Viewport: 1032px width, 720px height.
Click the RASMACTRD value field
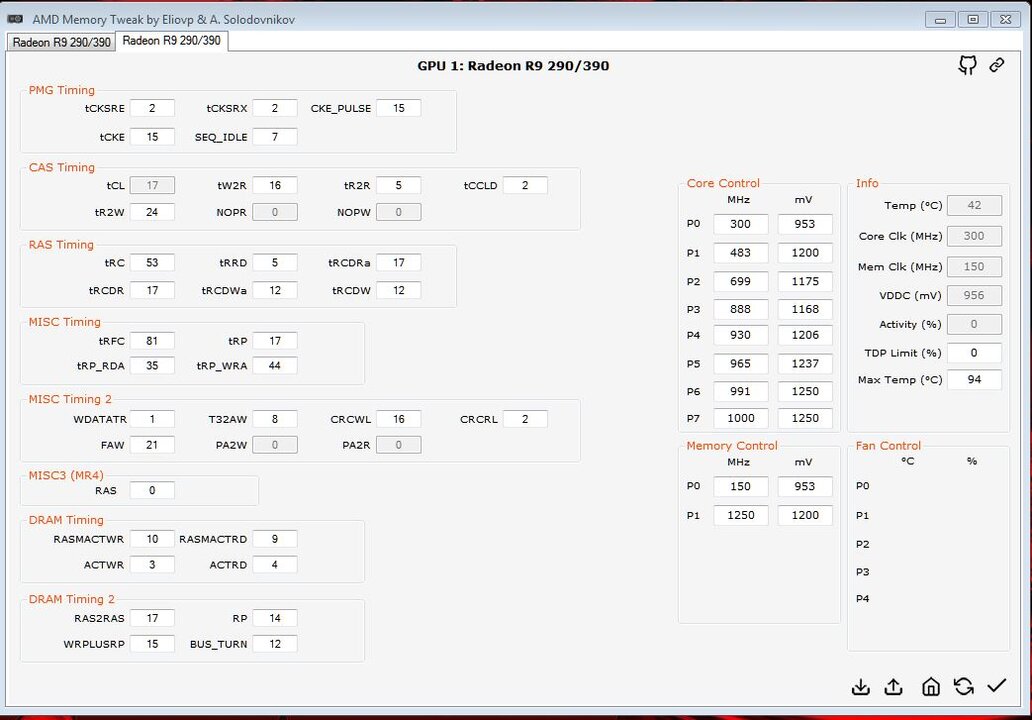[x=274, y=539]
